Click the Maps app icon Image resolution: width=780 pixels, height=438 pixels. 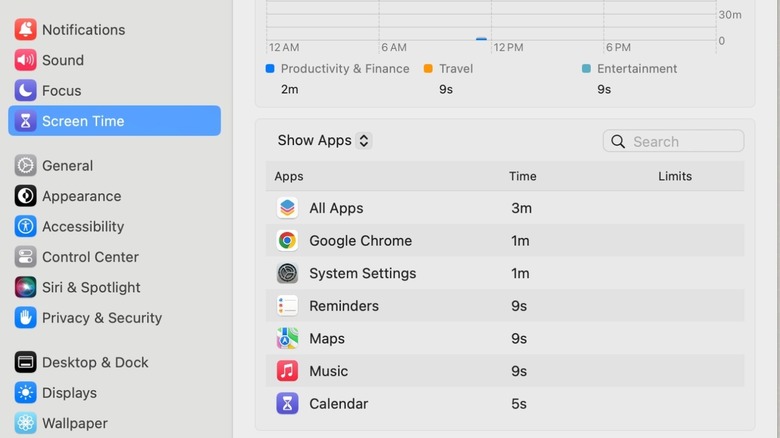coord(287,339)
